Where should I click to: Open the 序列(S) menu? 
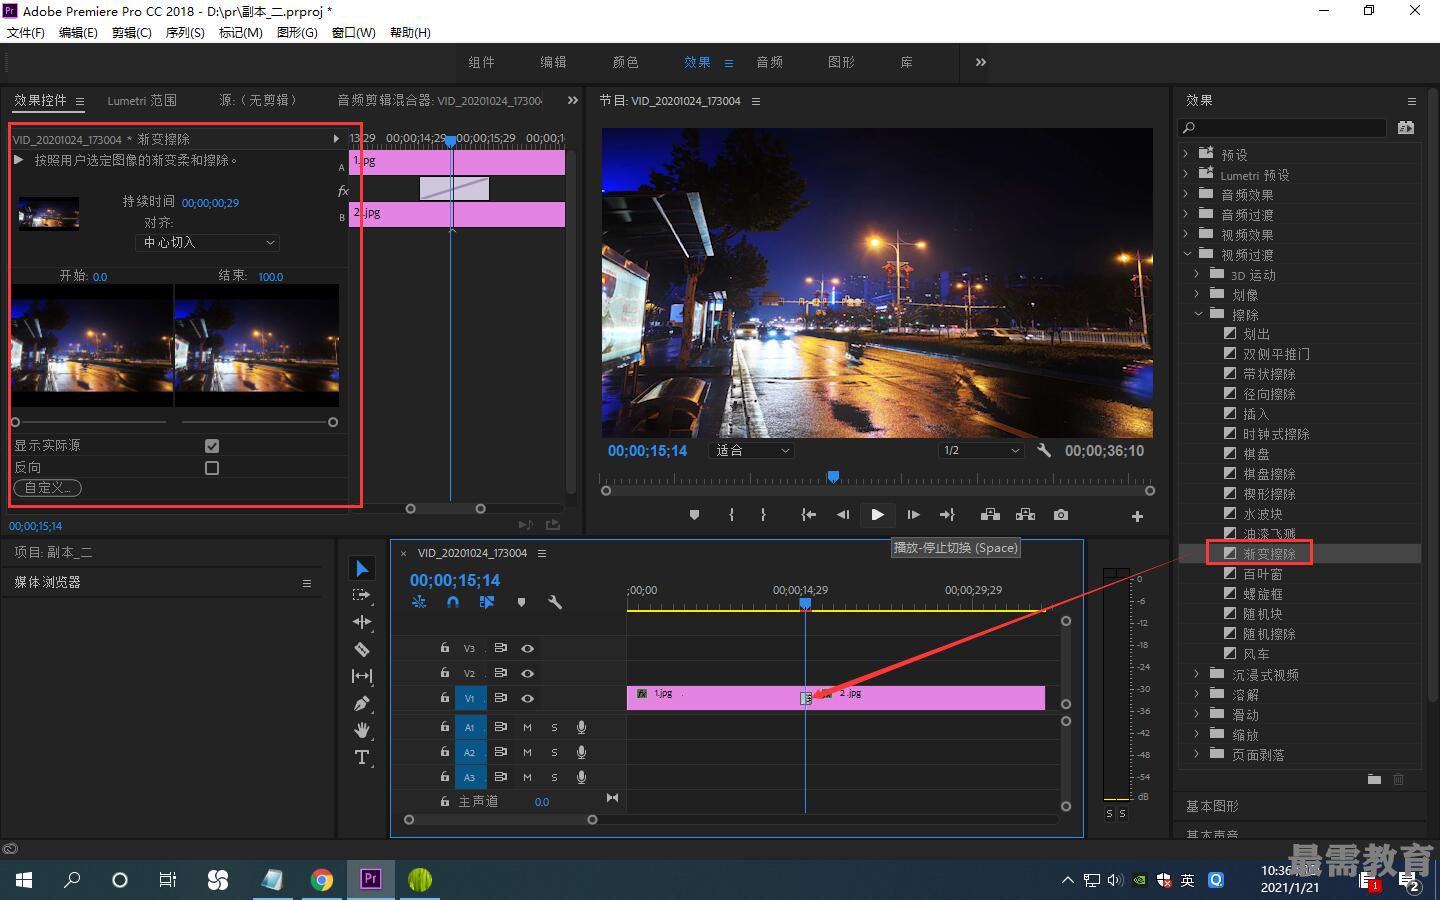[184, 32]
